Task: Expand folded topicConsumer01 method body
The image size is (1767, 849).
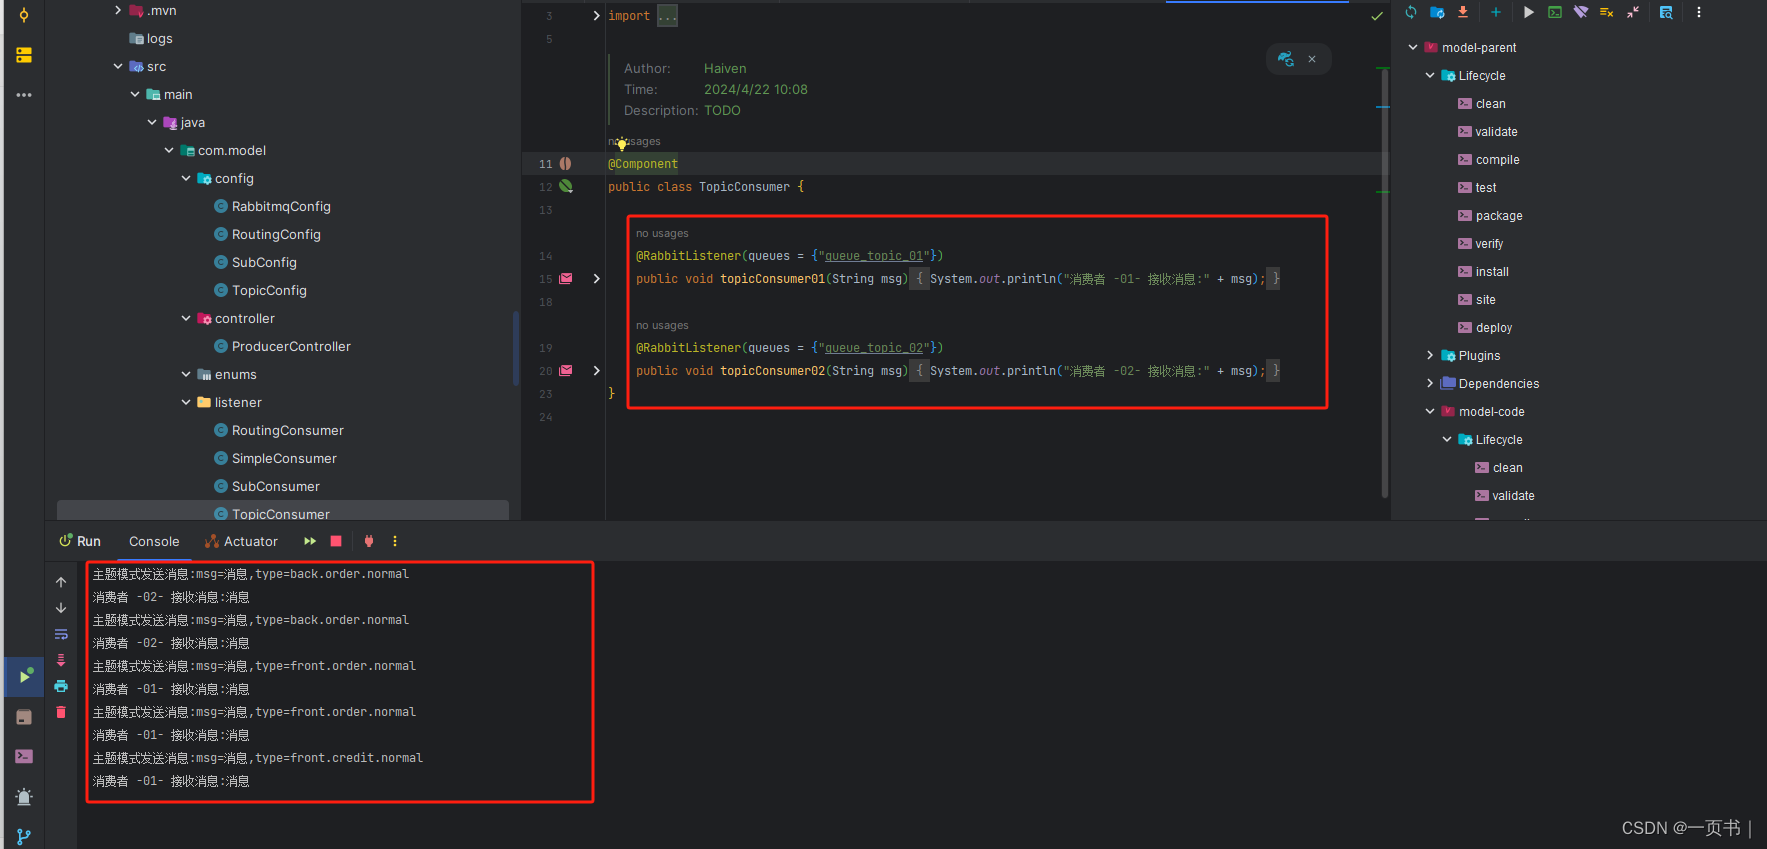Action: (x=597, y=278)
